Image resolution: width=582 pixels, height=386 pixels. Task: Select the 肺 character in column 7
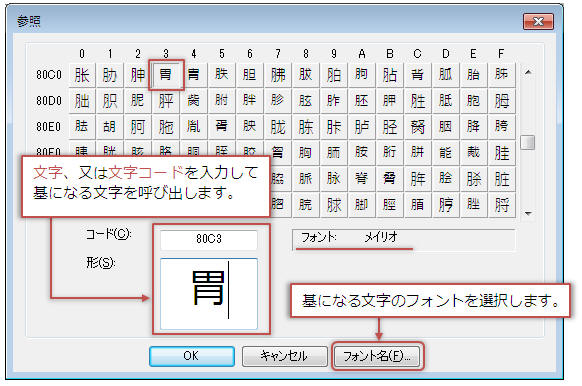[278, 75]
